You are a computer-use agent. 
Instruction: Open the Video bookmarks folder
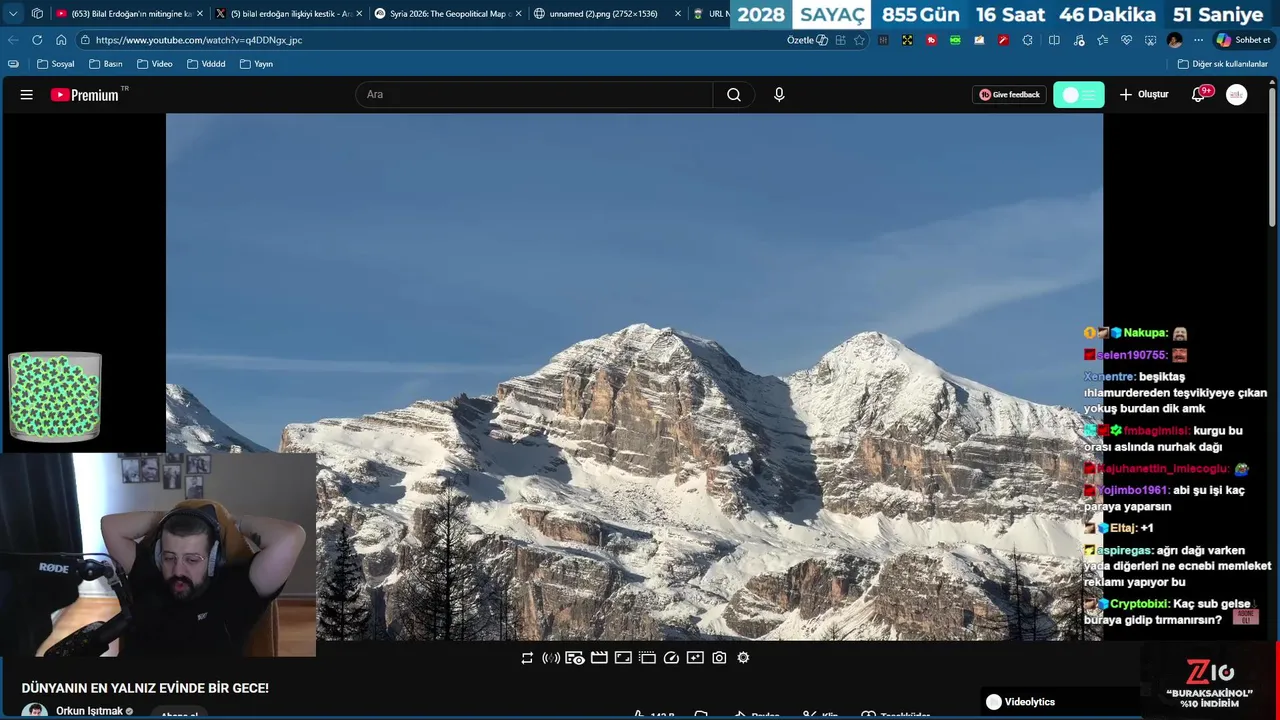click(x=154, y=64)
